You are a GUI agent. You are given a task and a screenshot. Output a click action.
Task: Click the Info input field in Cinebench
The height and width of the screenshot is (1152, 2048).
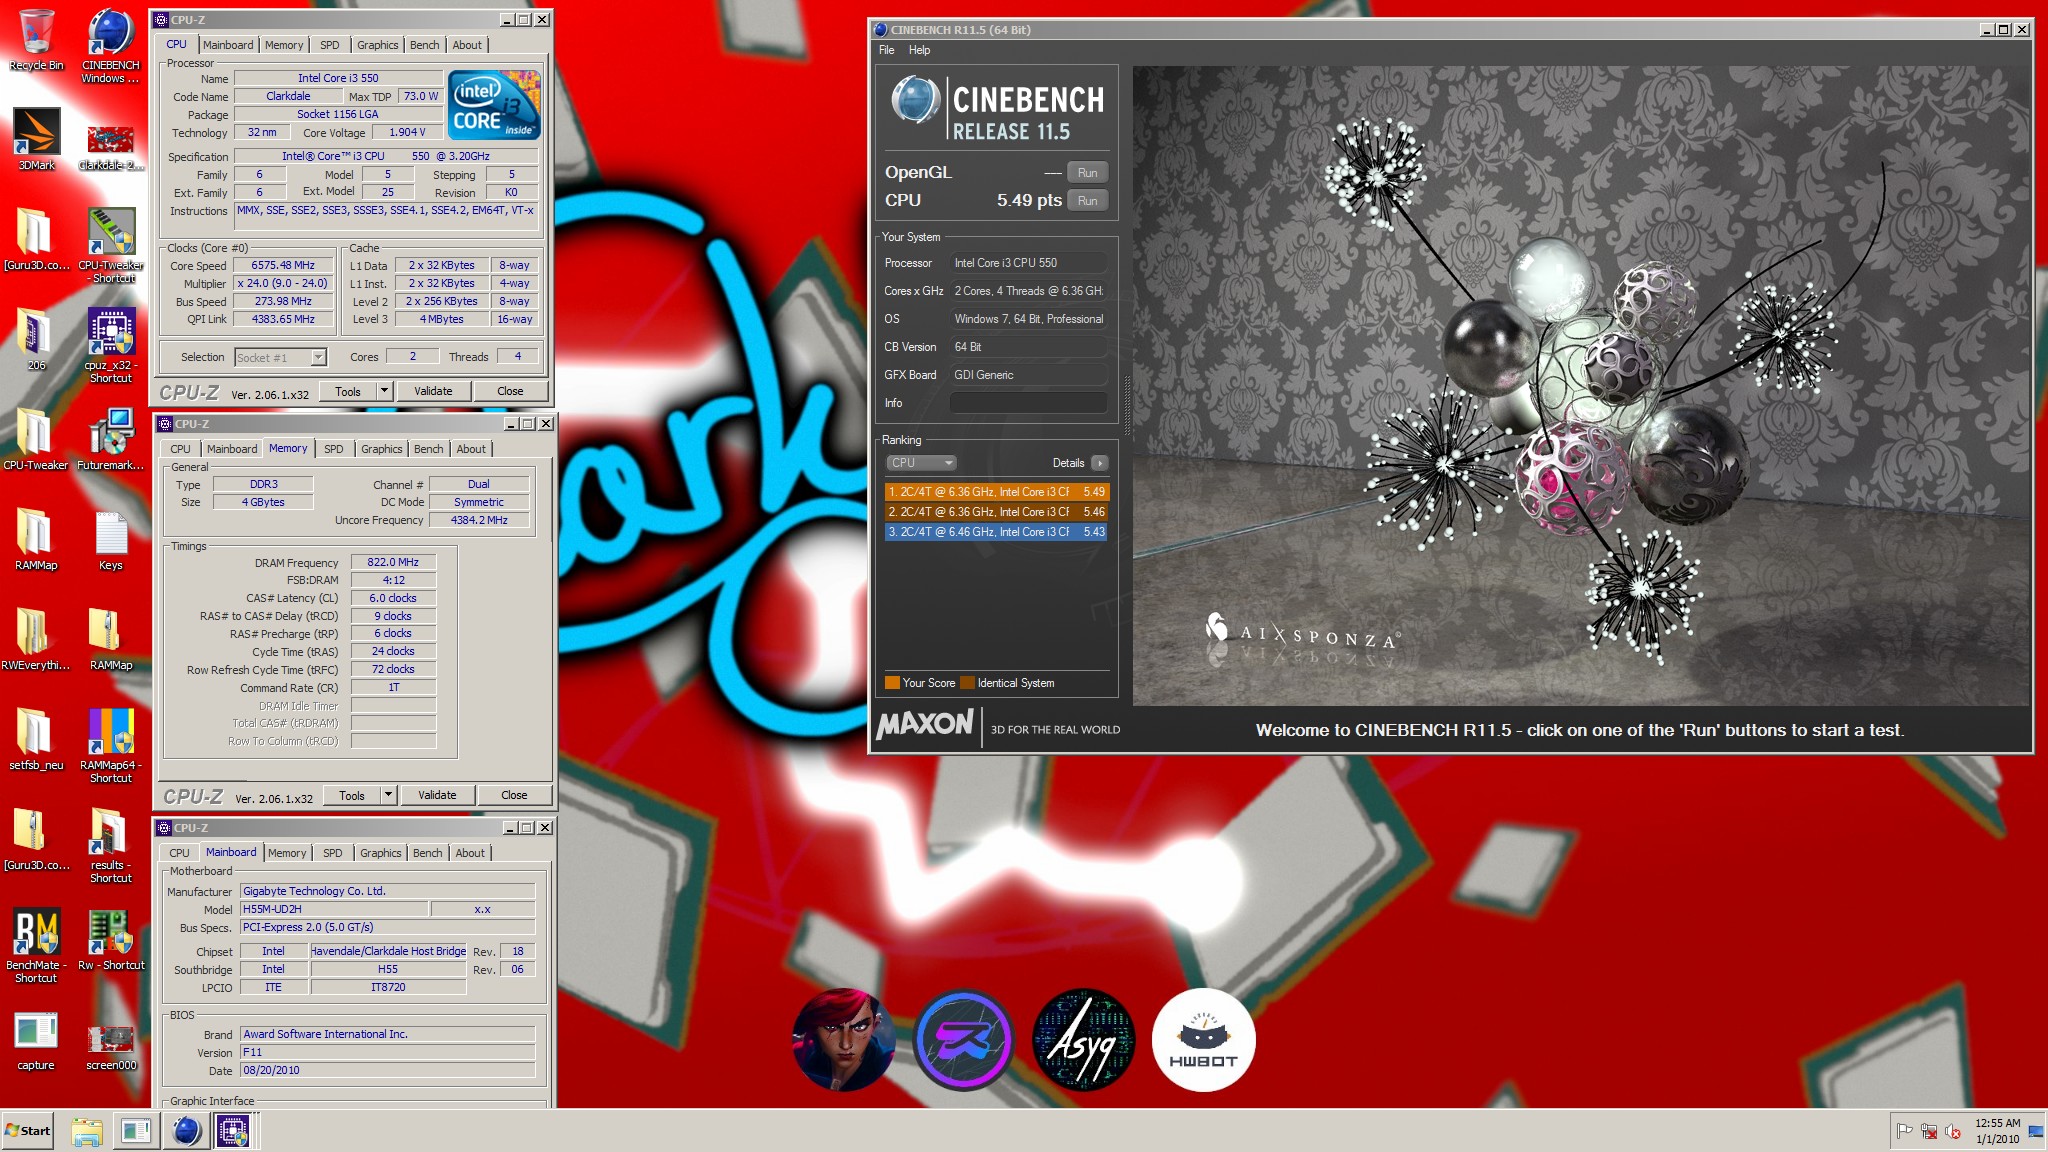1028,403
